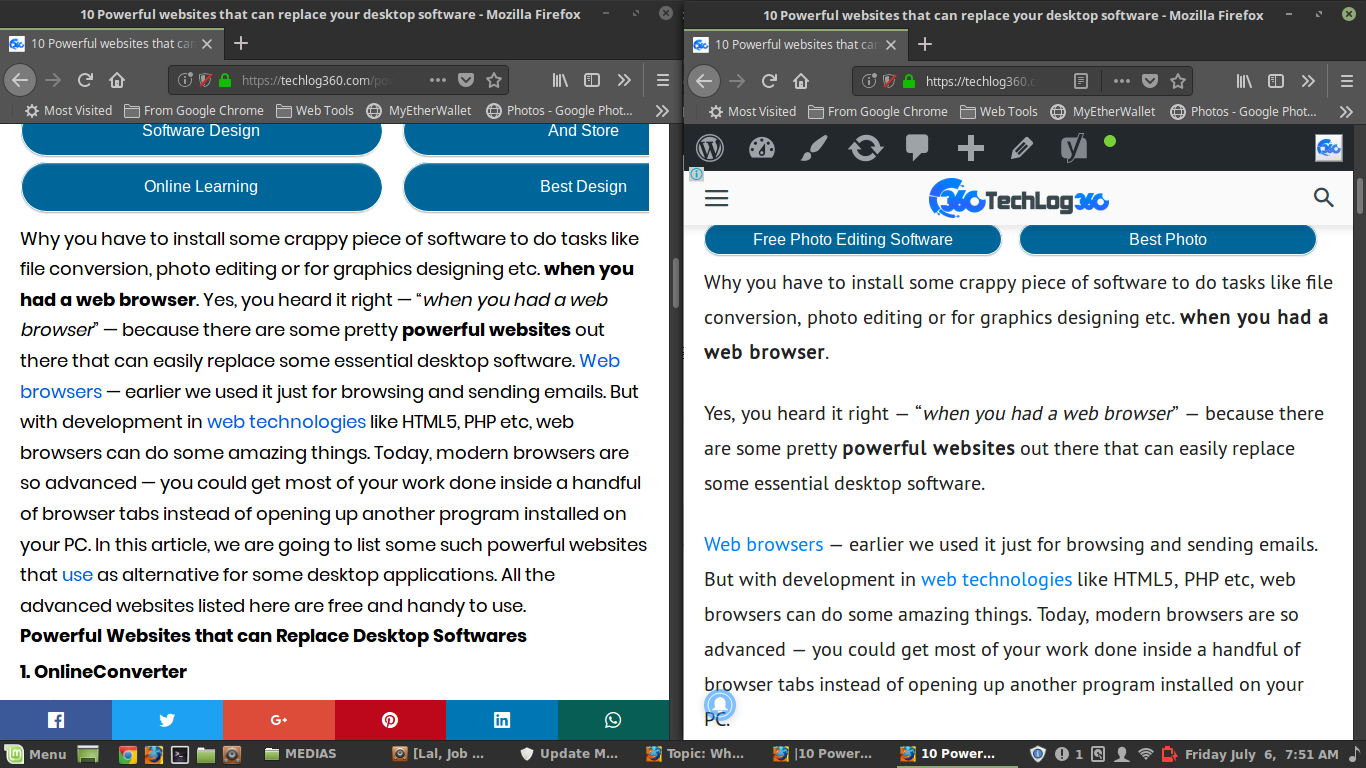This screenshot has width=1366, height=768.
Task: Open Library icon in right Firefox window
Action: (x=1244, y=81)
